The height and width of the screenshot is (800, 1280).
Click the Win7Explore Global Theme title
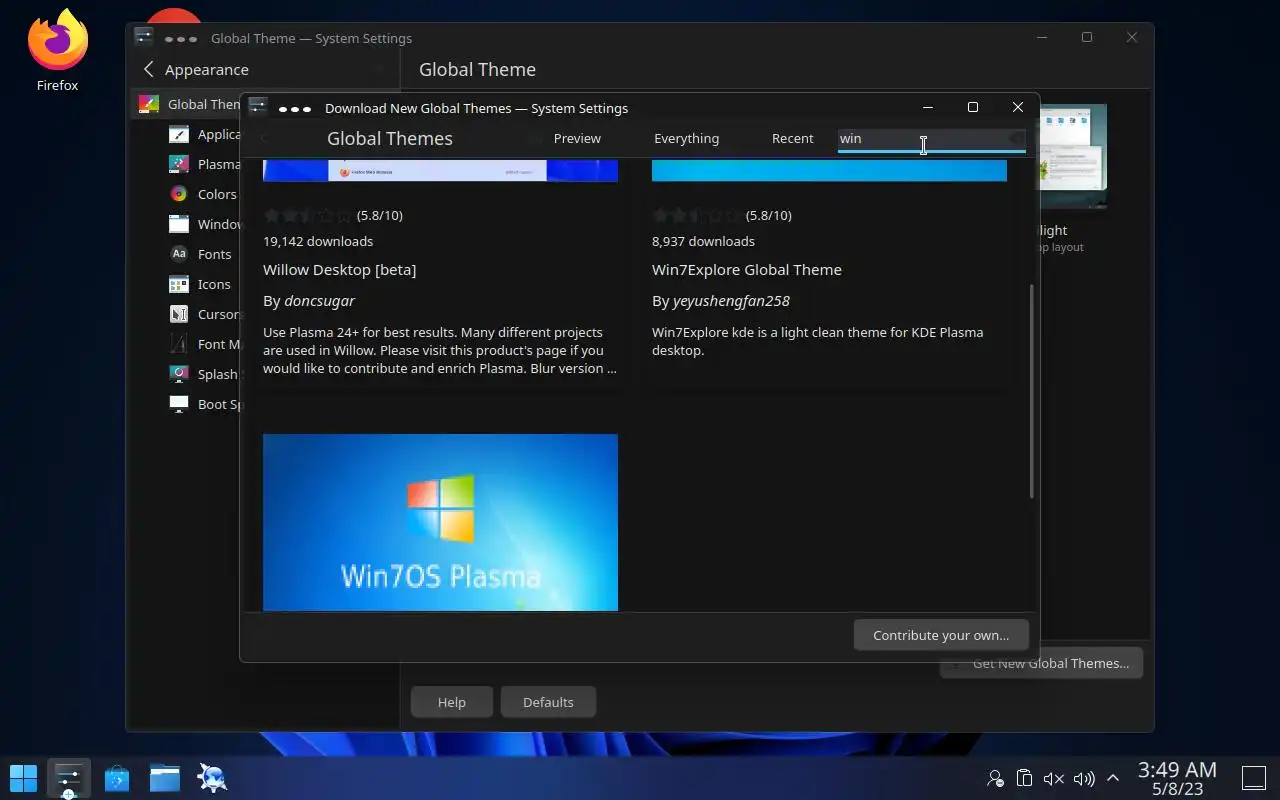click(x=746, y=269)
